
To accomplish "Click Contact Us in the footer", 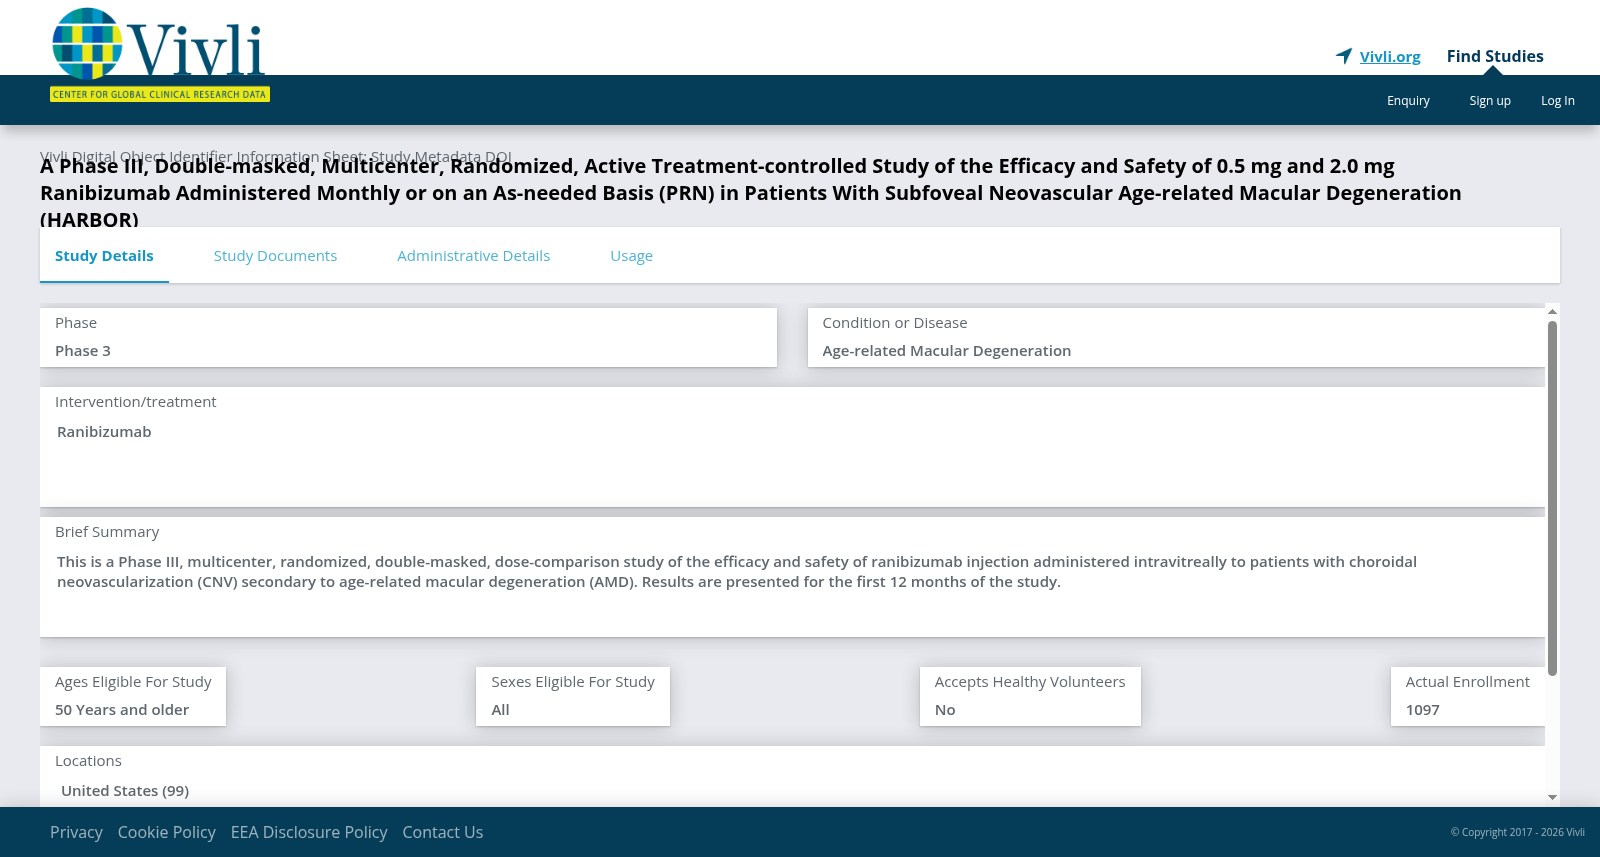I will (x=443, y=832).
